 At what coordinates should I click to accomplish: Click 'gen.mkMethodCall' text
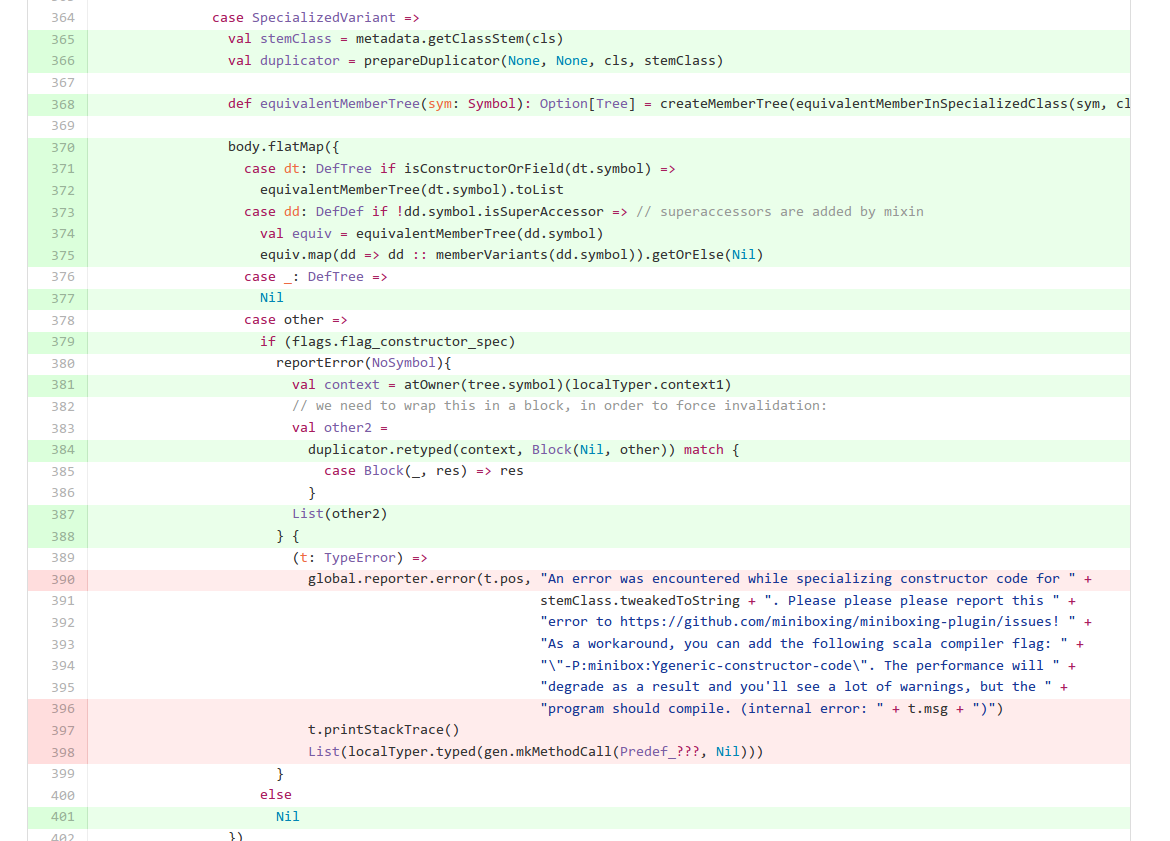tap(548, 752)
